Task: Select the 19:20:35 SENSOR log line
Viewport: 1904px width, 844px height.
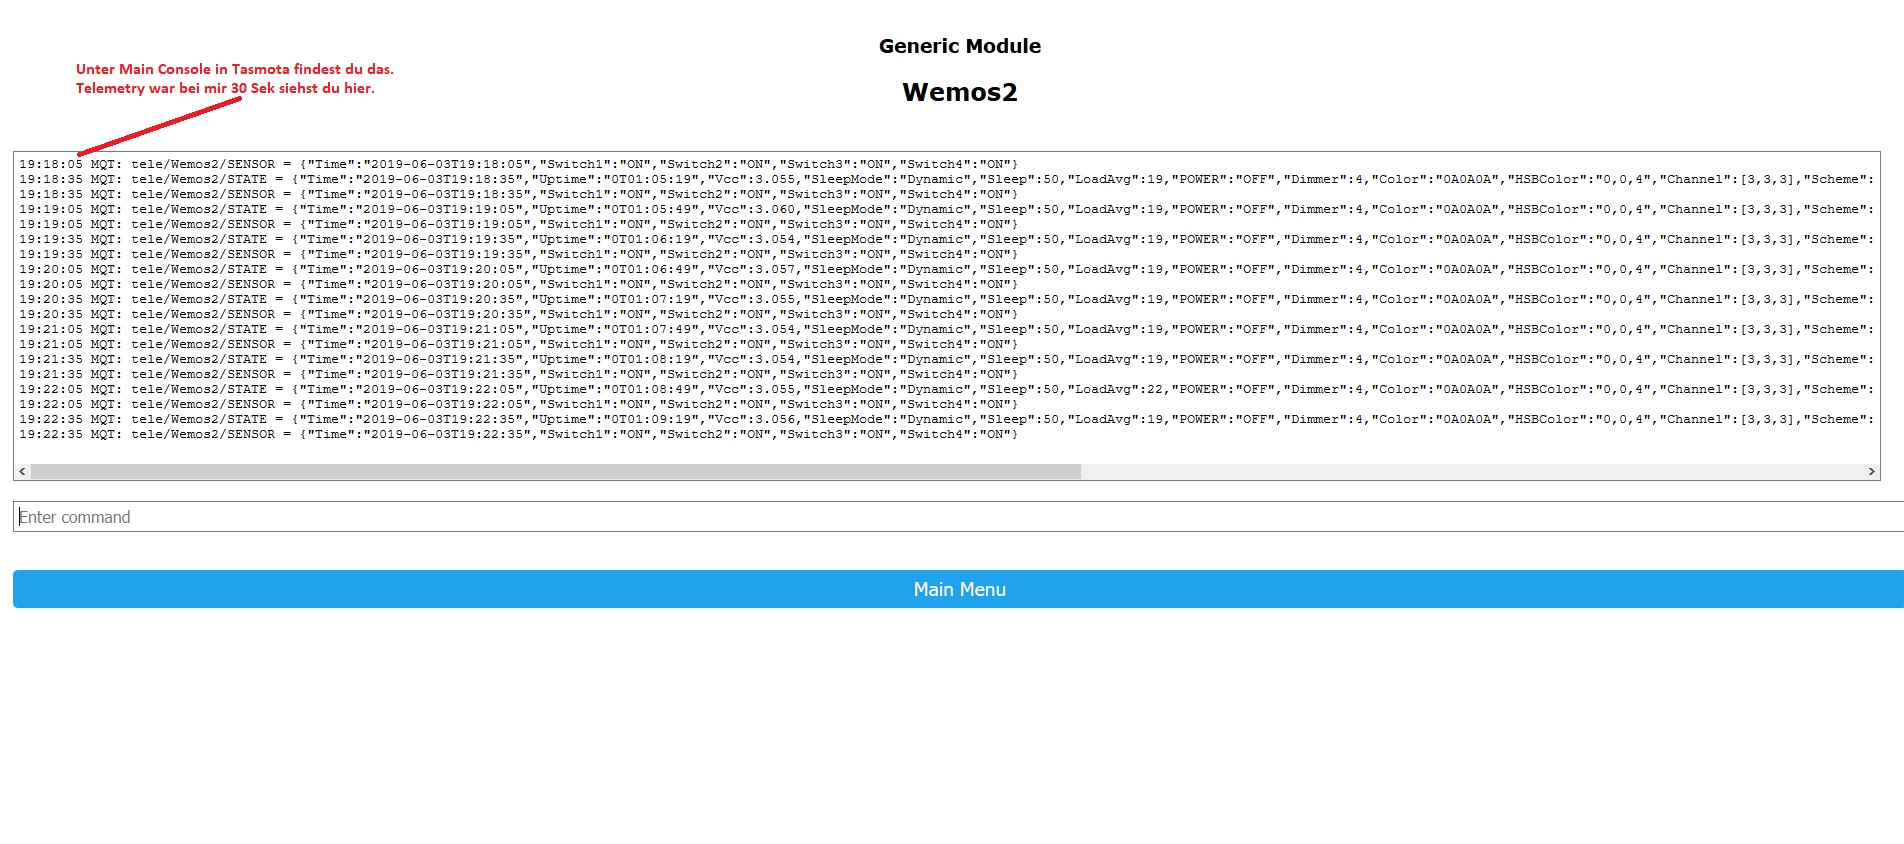Action: (518, 314)
